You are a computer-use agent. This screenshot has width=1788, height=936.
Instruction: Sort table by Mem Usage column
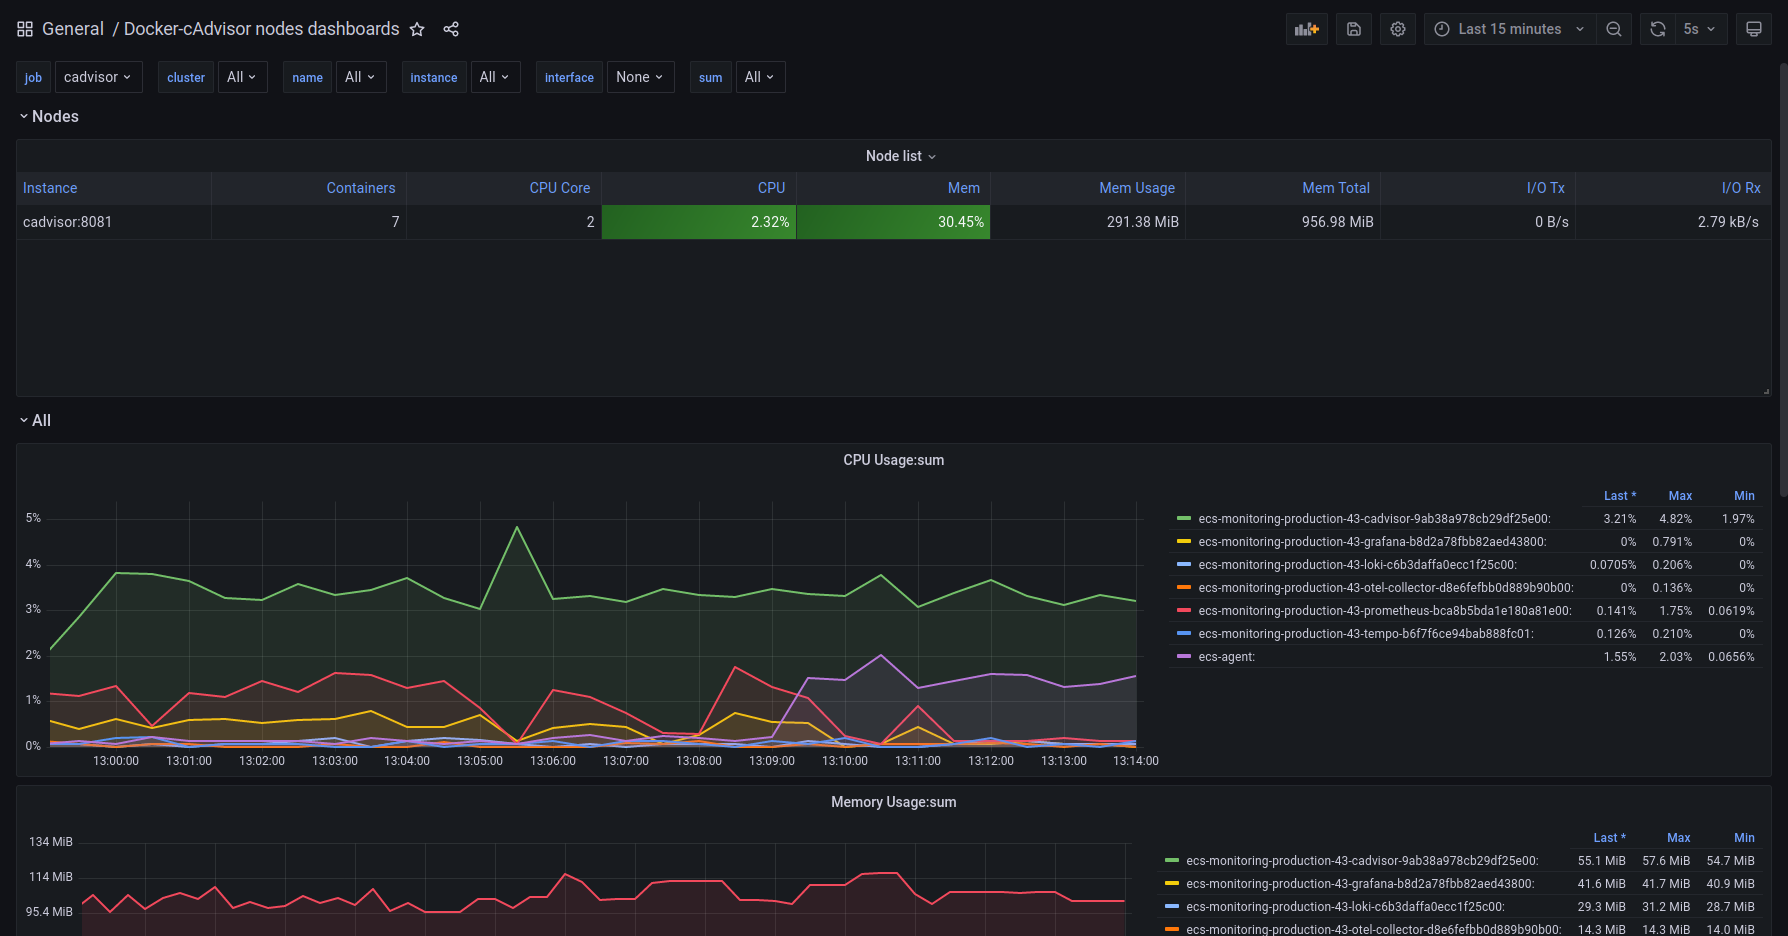1136,188
